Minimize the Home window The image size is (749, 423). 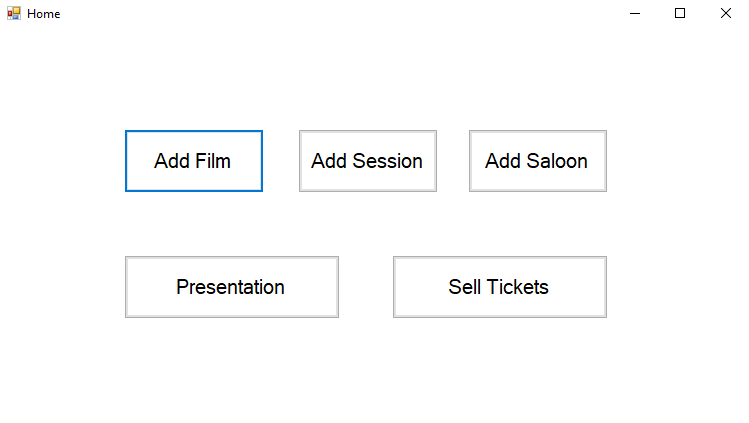tap(634, 13)
